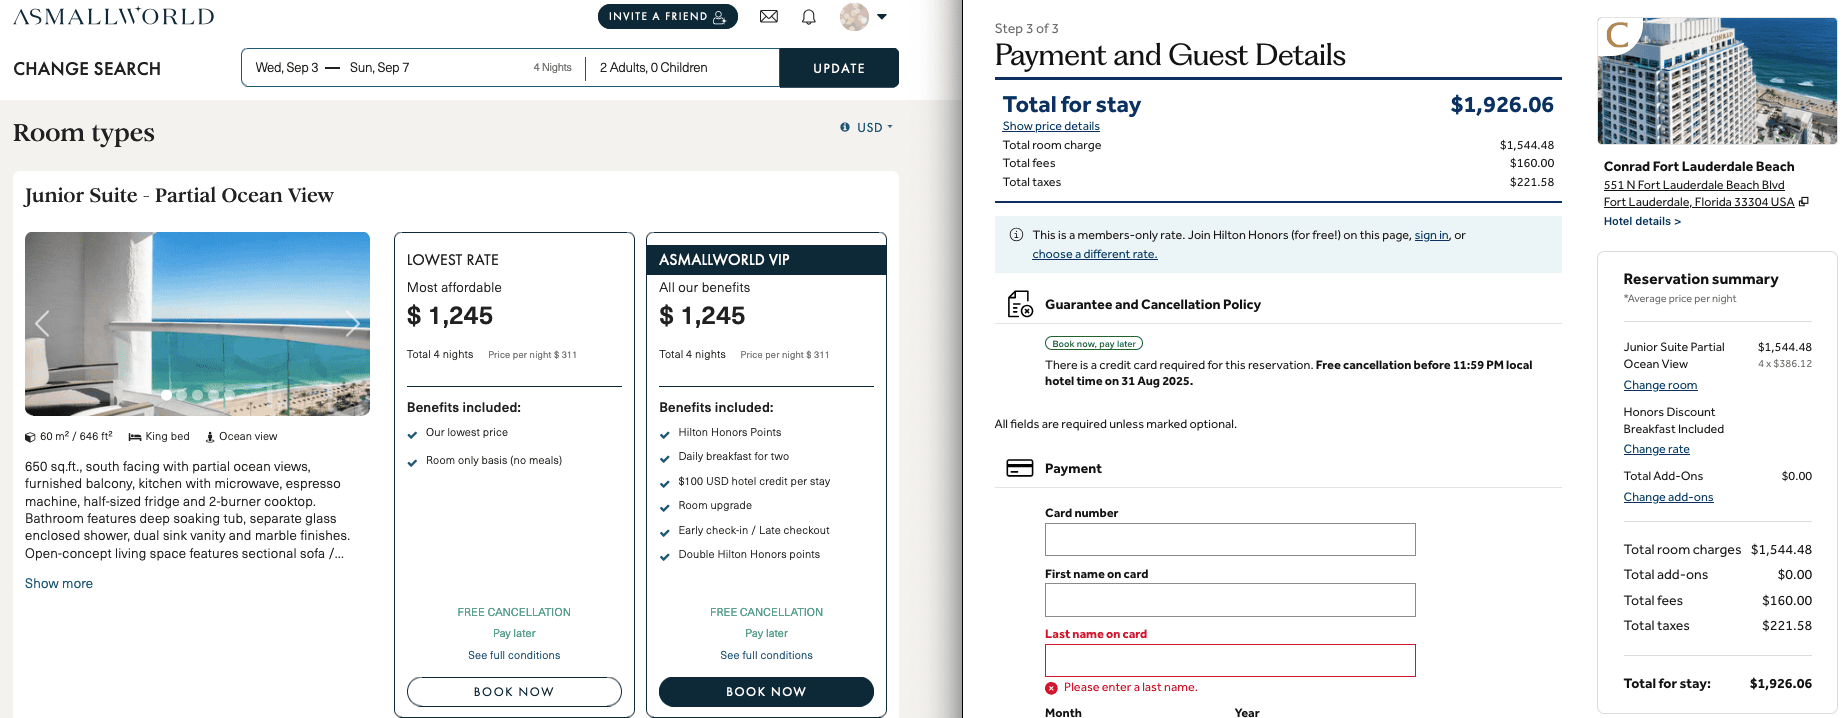The image size is (1843, 718).
Task: Click the Change room link
Action: coord(1660,385)
